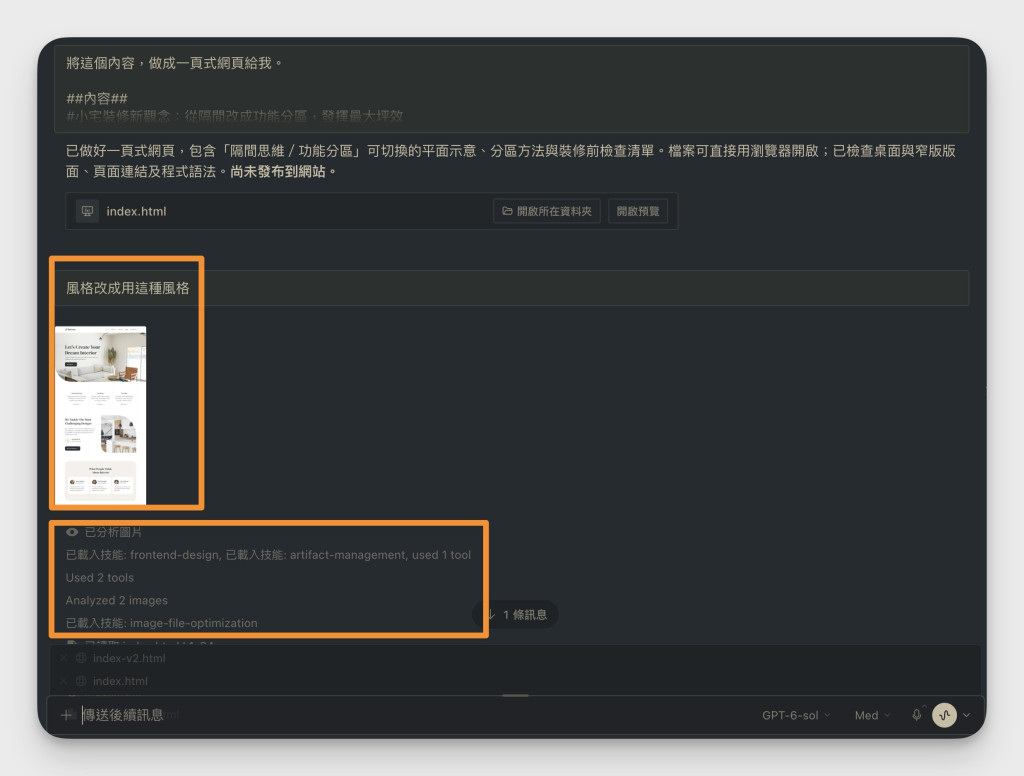Remove the index.html attachment with its X
This screenshot has width=1024, height=776.
pos(63,681)
